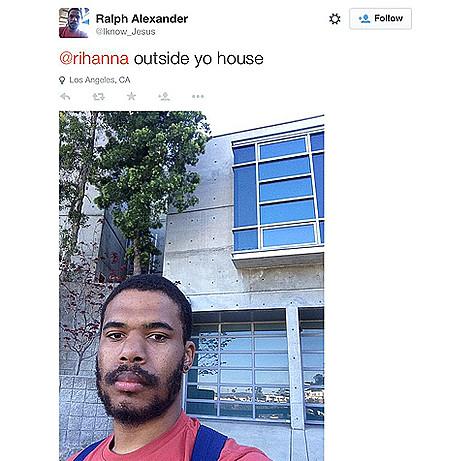This screenshot has height=461, width=475.
Task: Click the tweet text 'outside yo house'
Action: click(x=198, y=58)
